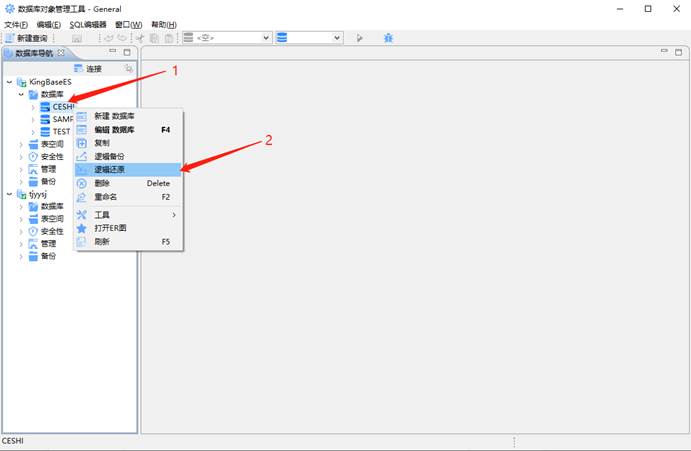The width and height of the screenshot is (691, 451).
Task: Collapse 数据库 folder under KingBaseES
Action: (21, 94)
